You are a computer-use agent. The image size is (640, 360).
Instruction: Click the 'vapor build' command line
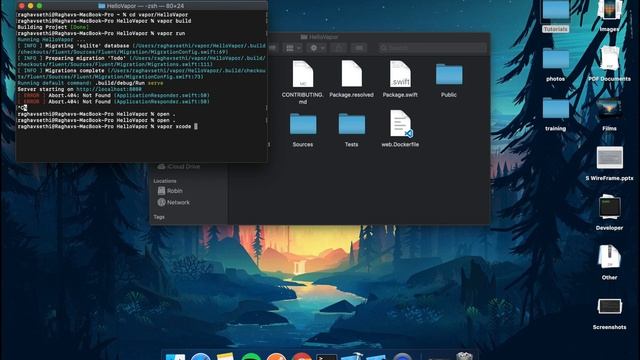[104, 21]
